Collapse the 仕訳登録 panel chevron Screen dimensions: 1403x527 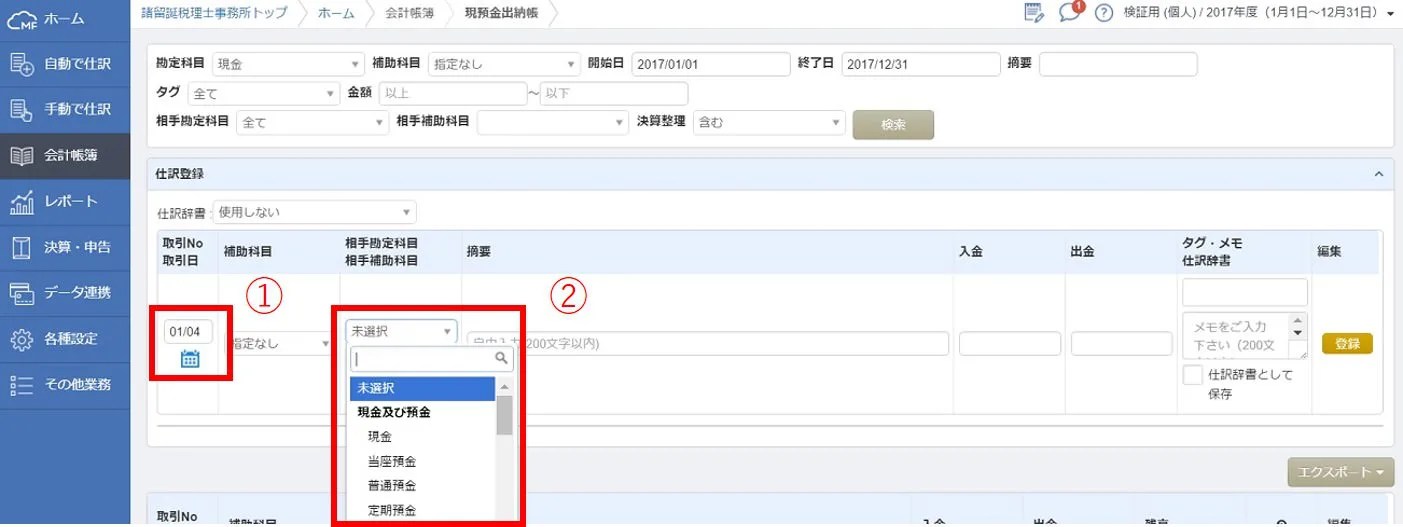tap(1379, 174)
